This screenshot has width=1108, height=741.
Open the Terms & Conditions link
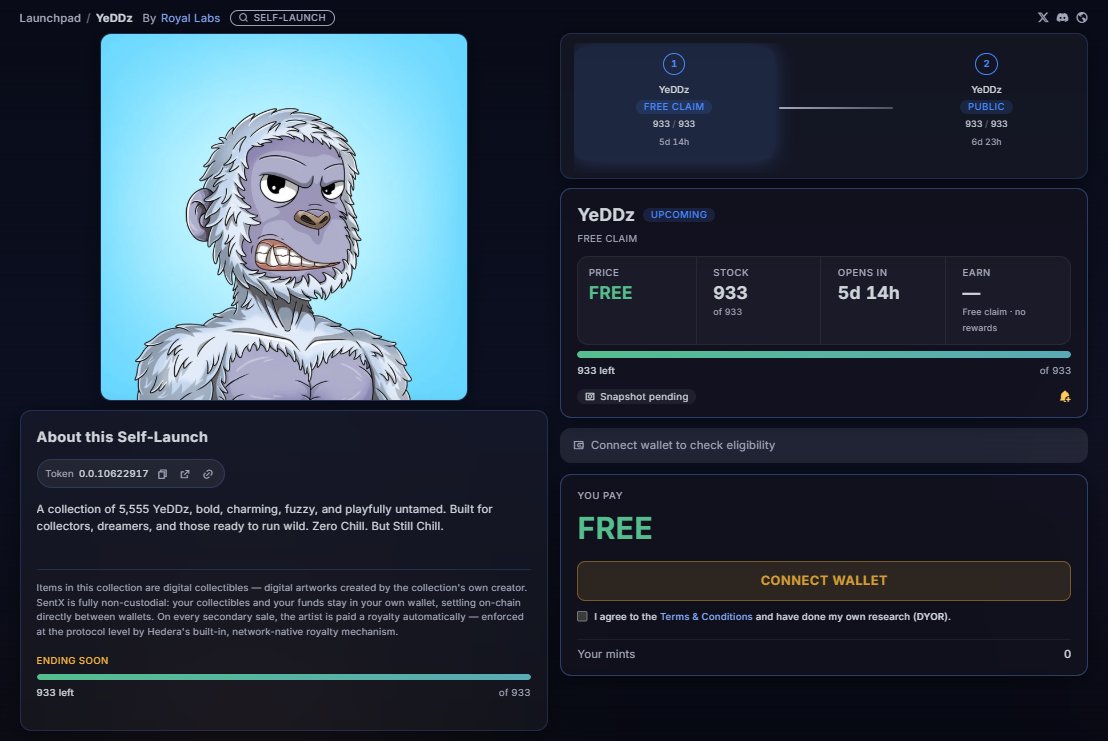[x=706, y=617]
